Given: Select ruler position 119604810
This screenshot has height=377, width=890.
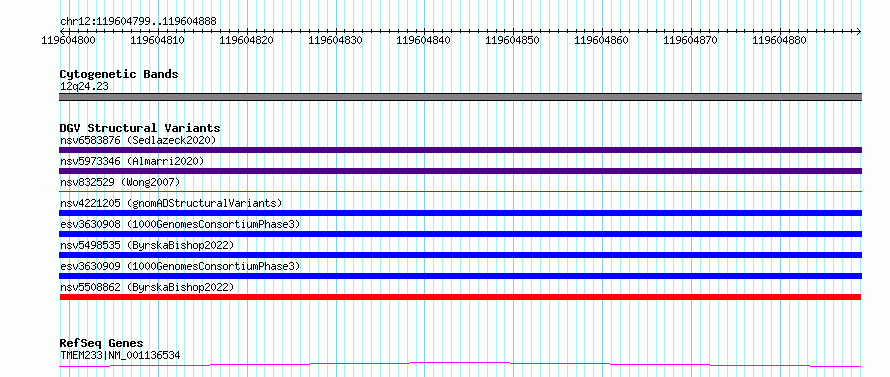Looking at the screenshot, I should (x=158, y=40).
